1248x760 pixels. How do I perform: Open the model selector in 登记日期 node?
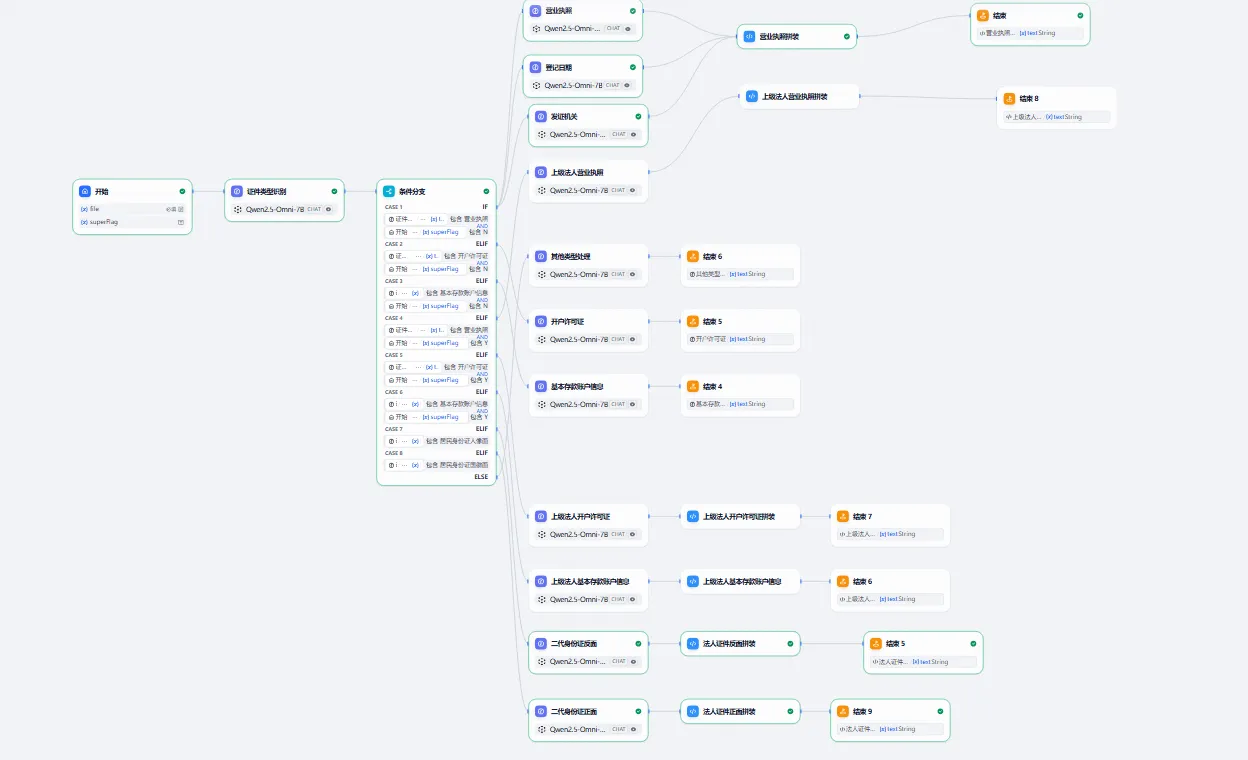pos(573,85)
